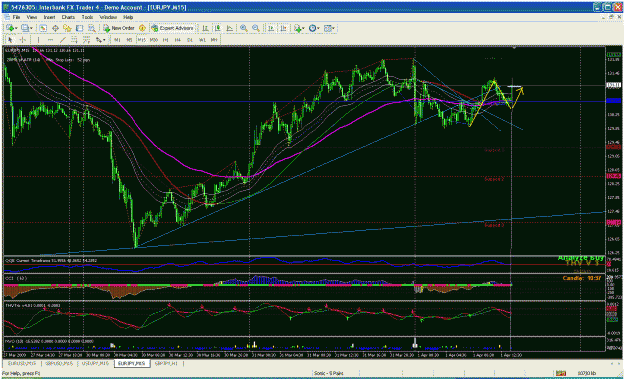Viewport: 625px width, 379px height.
Task: Select the vertical line drawing tool
Action: point(38,40)
